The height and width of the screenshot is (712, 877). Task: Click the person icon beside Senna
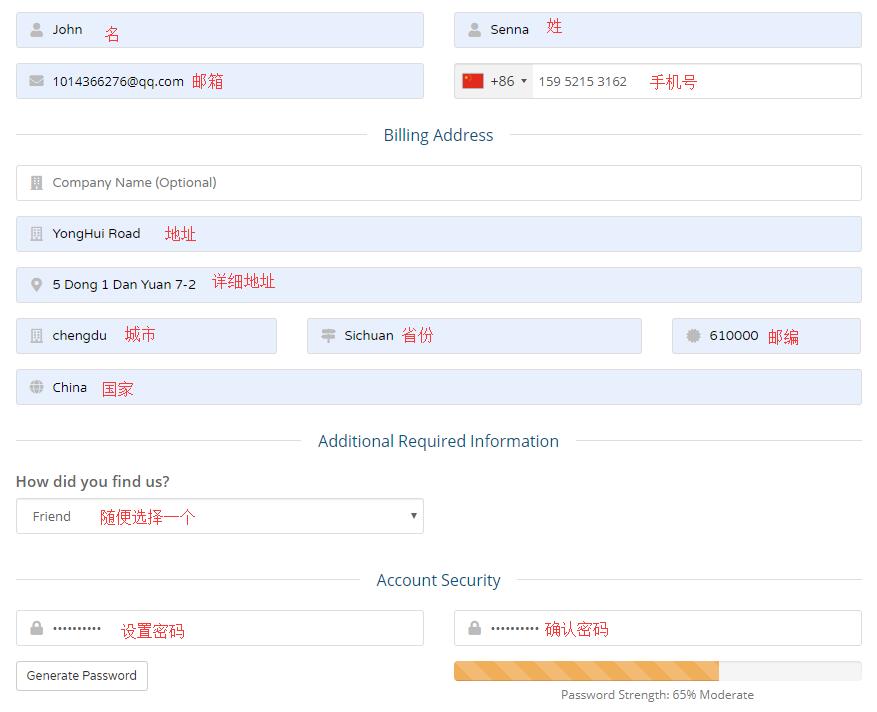tap(474, 30)
